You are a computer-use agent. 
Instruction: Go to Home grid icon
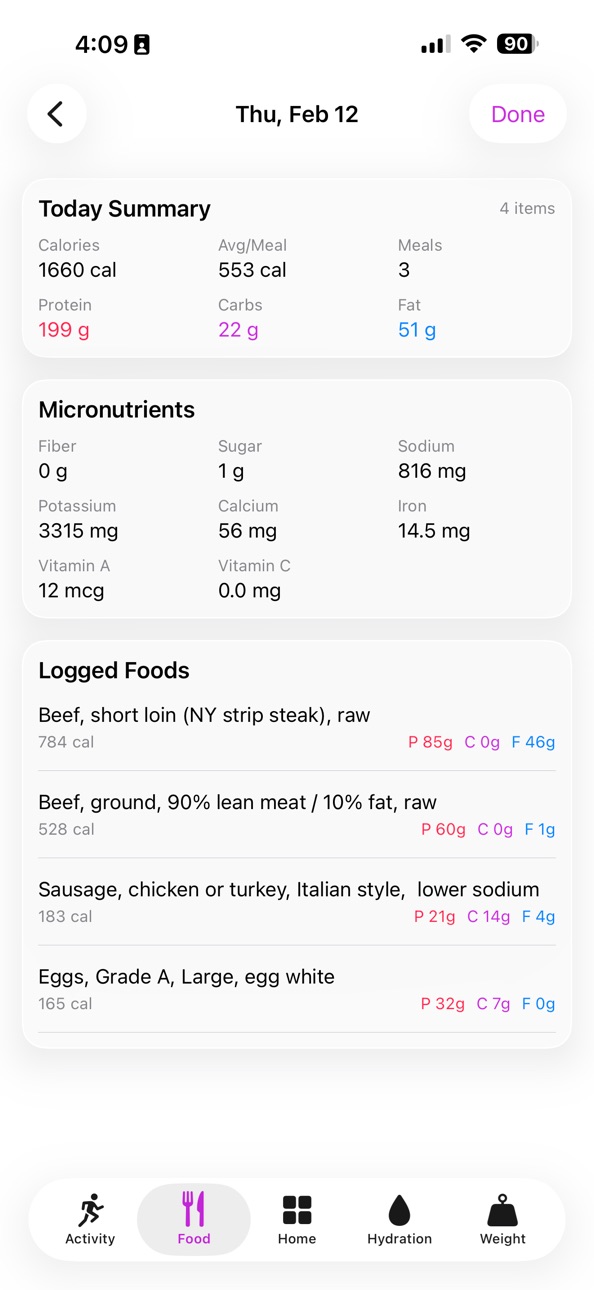pyautogui.click(x=297, y=1210)
